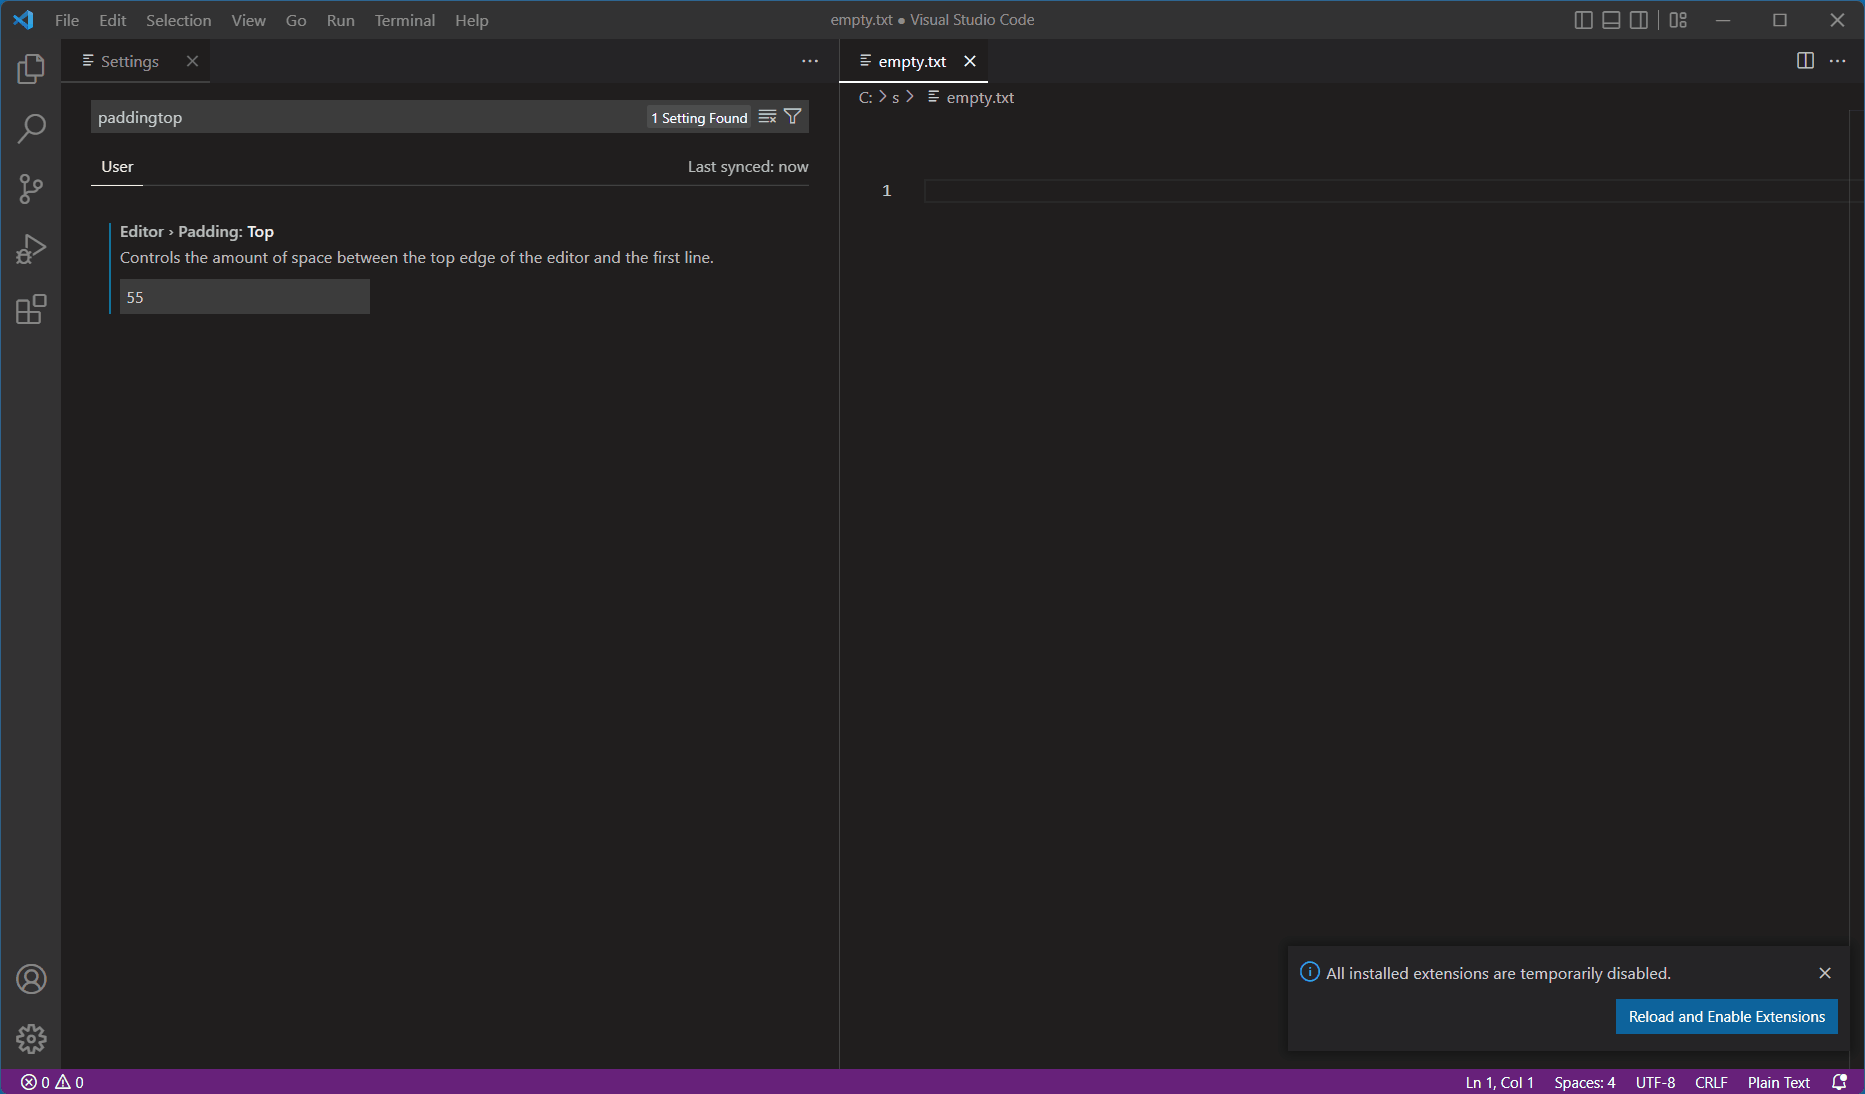Expand the breadcrumb for folder s
The image size is (1865, 1094).
(x=895, y=97)
